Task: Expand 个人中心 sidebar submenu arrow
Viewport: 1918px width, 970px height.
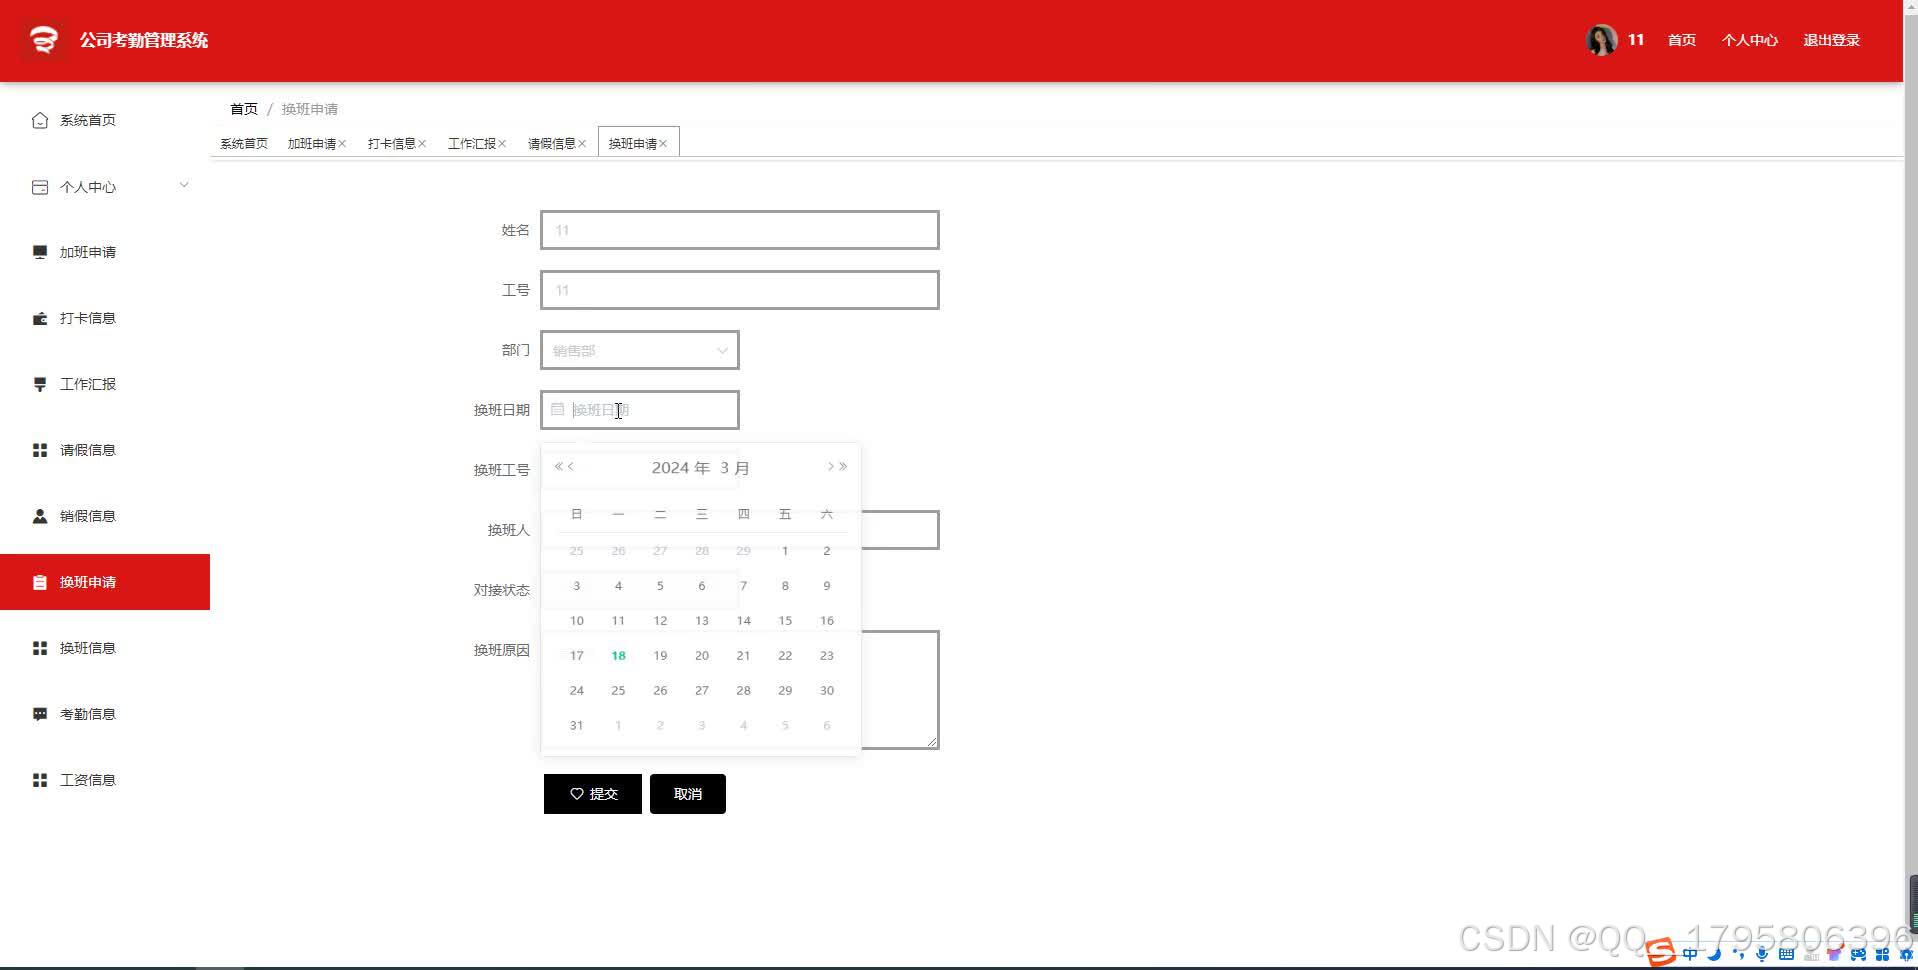Action: 184,185
